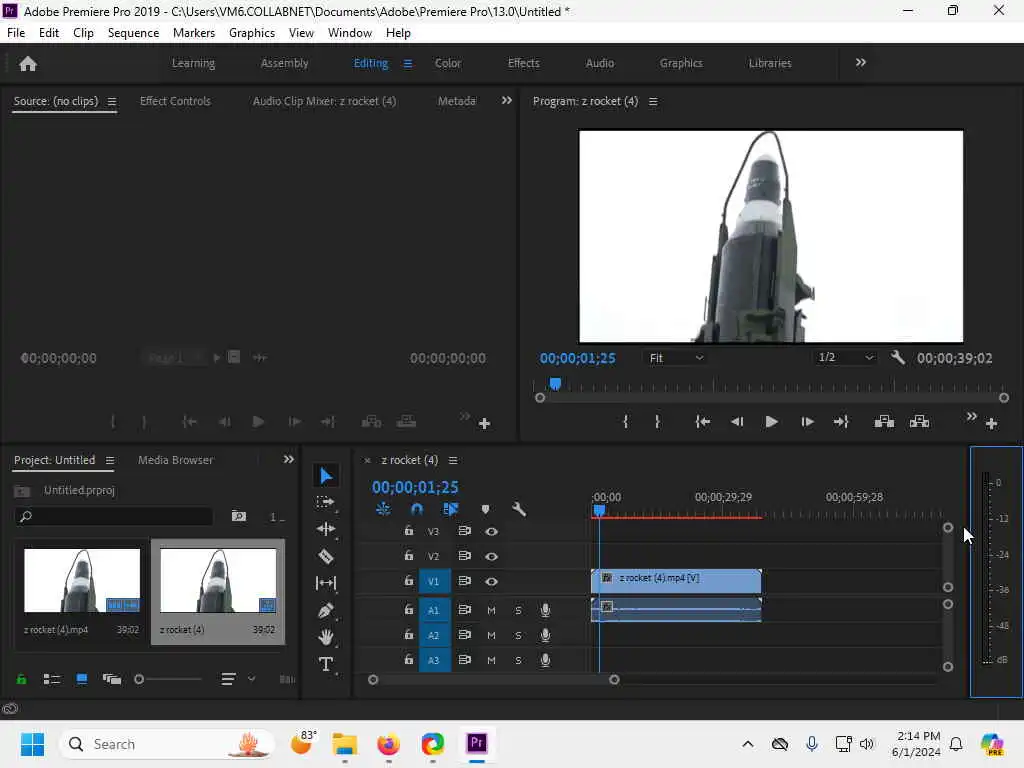The height and width of the screenshot is (768, 1024).
Task: Switch to the Color workspace
Action: click(448, 63)
